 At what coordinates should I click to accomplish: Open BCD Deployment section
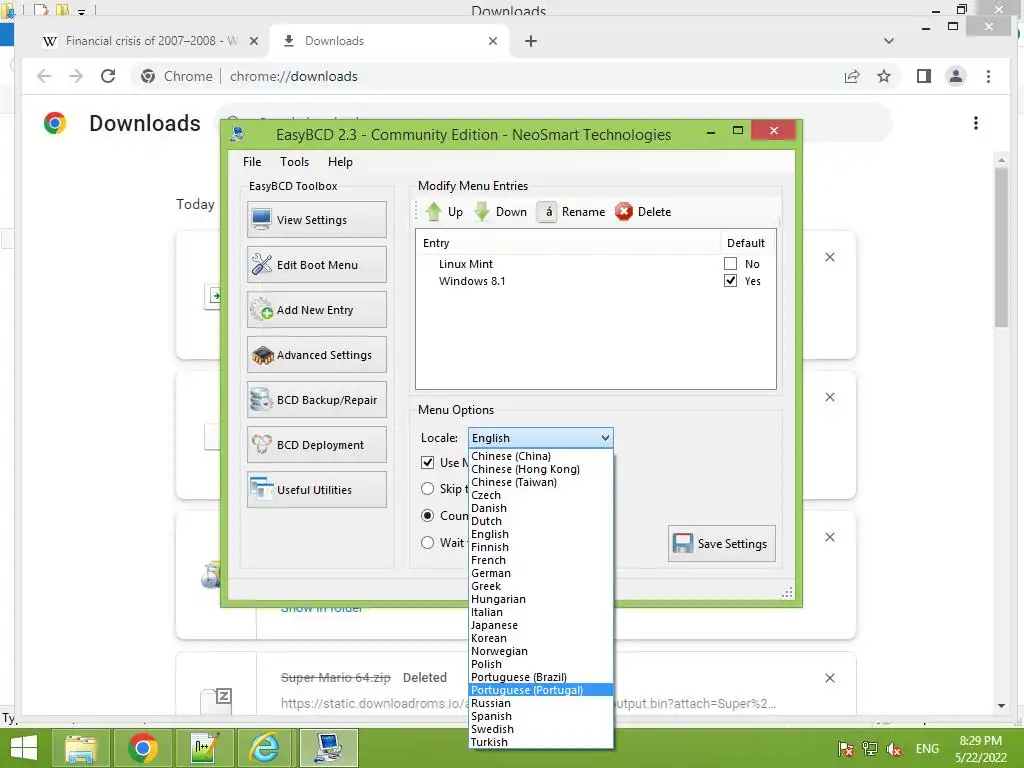coord(317,445)
